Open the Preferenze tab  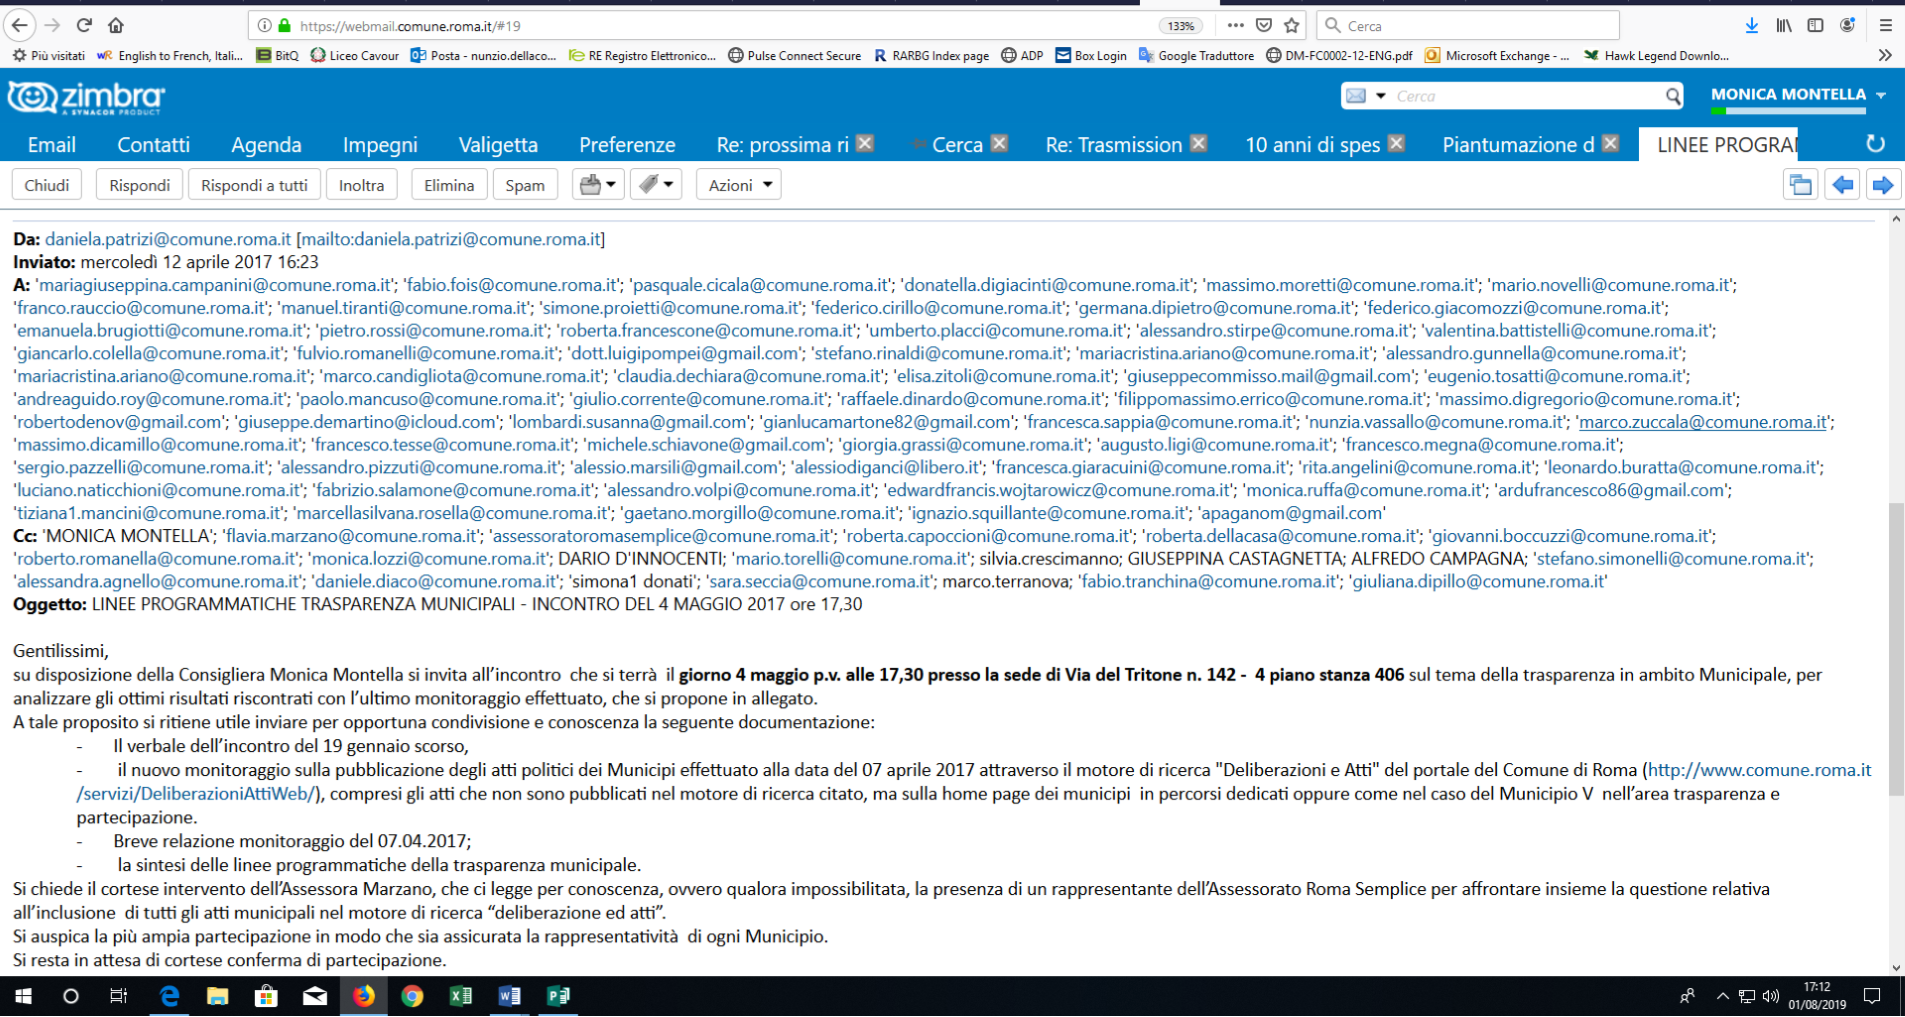627,145
